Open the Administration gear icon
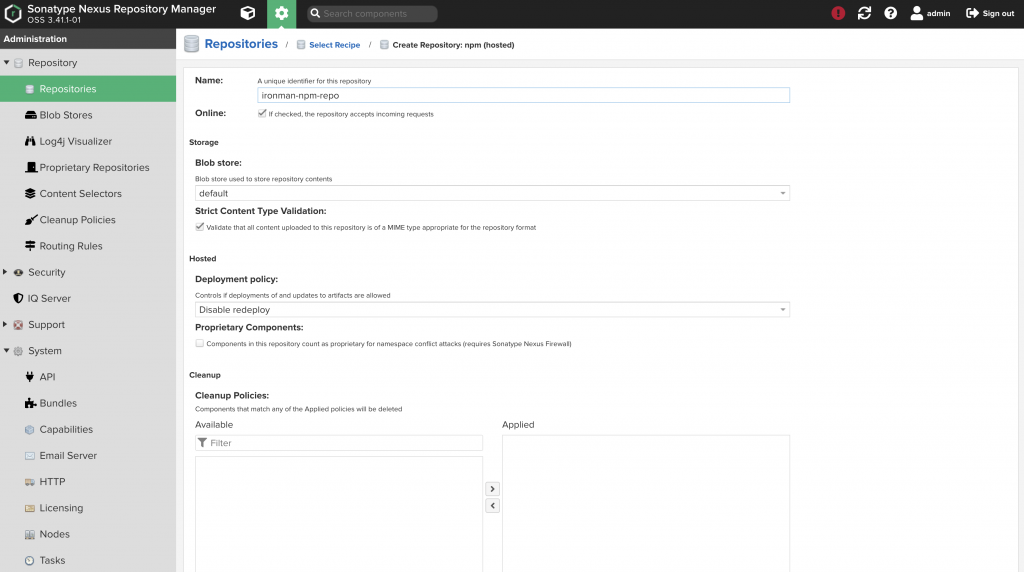The height and width of the screenshot is (572, 1024). coord(281,14)
